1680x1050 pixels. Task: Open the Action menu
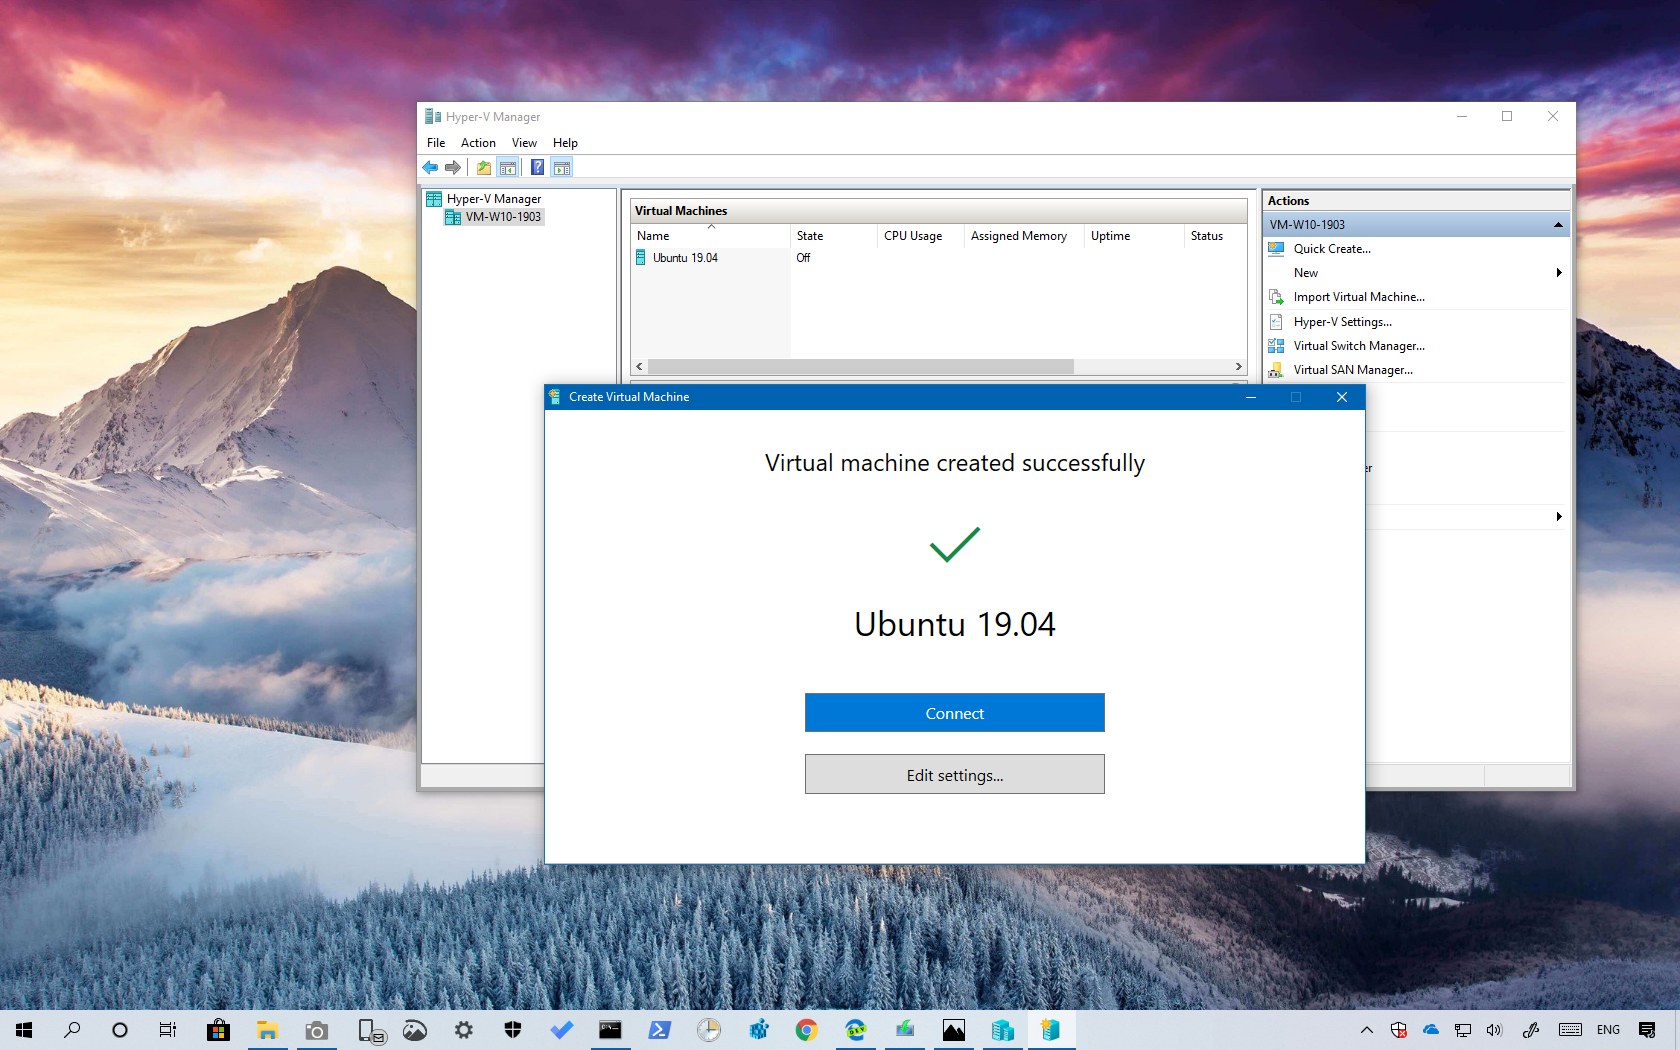pos(477,143)
